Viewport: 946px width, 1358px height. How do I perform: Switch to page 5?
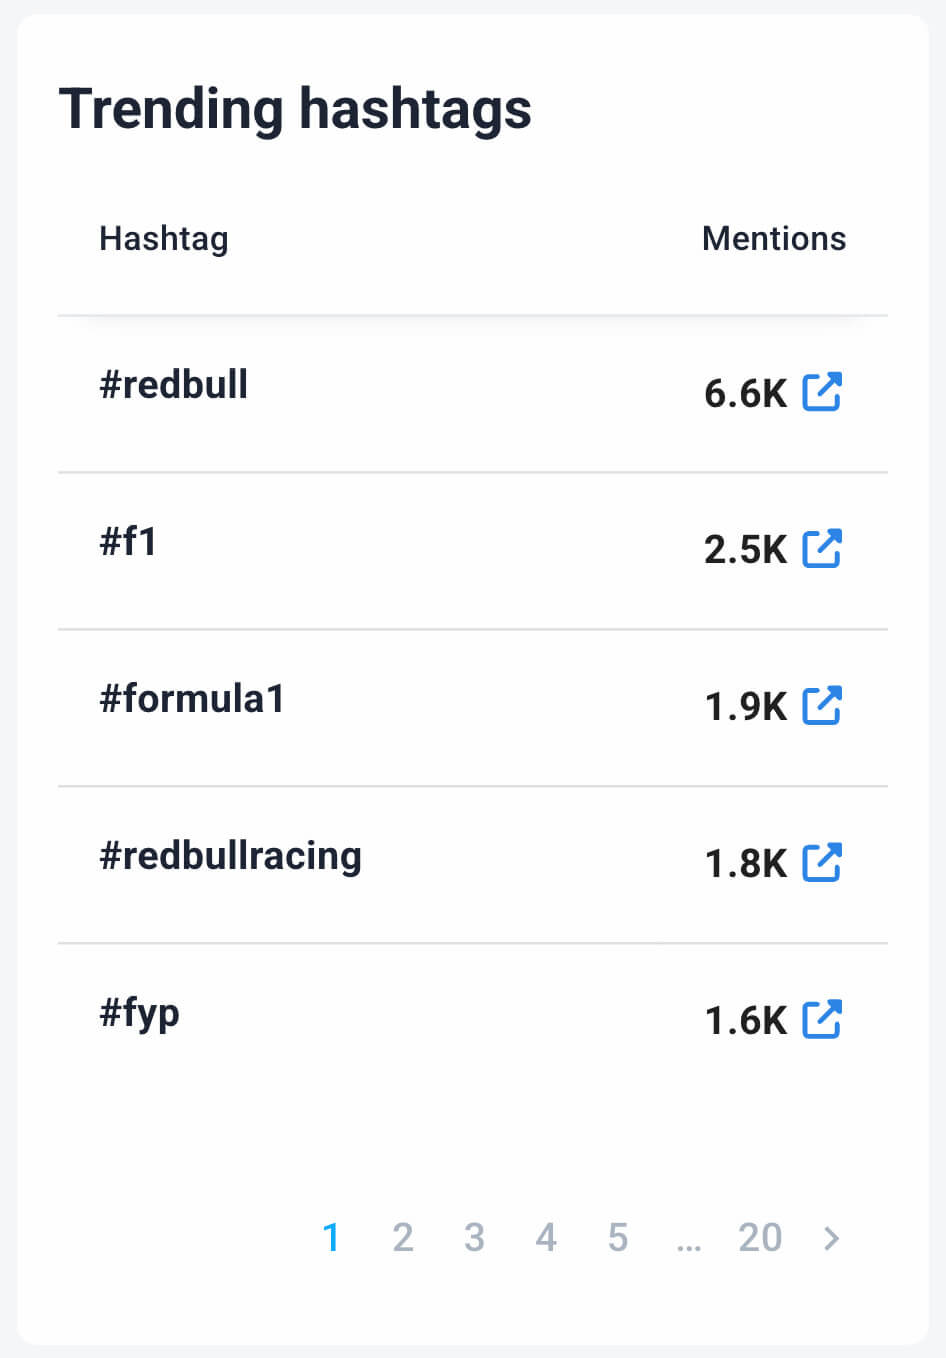tap(618, 1238)
